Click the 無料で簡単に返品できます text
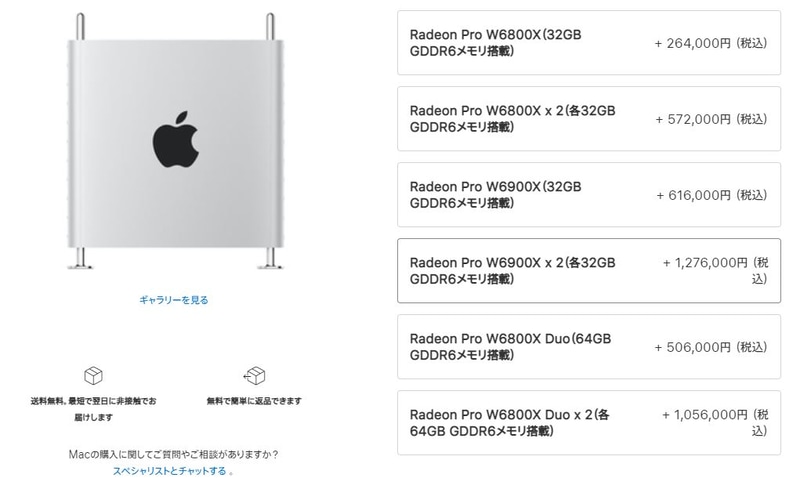The image size is (800, 478). (x=254, y=401)
